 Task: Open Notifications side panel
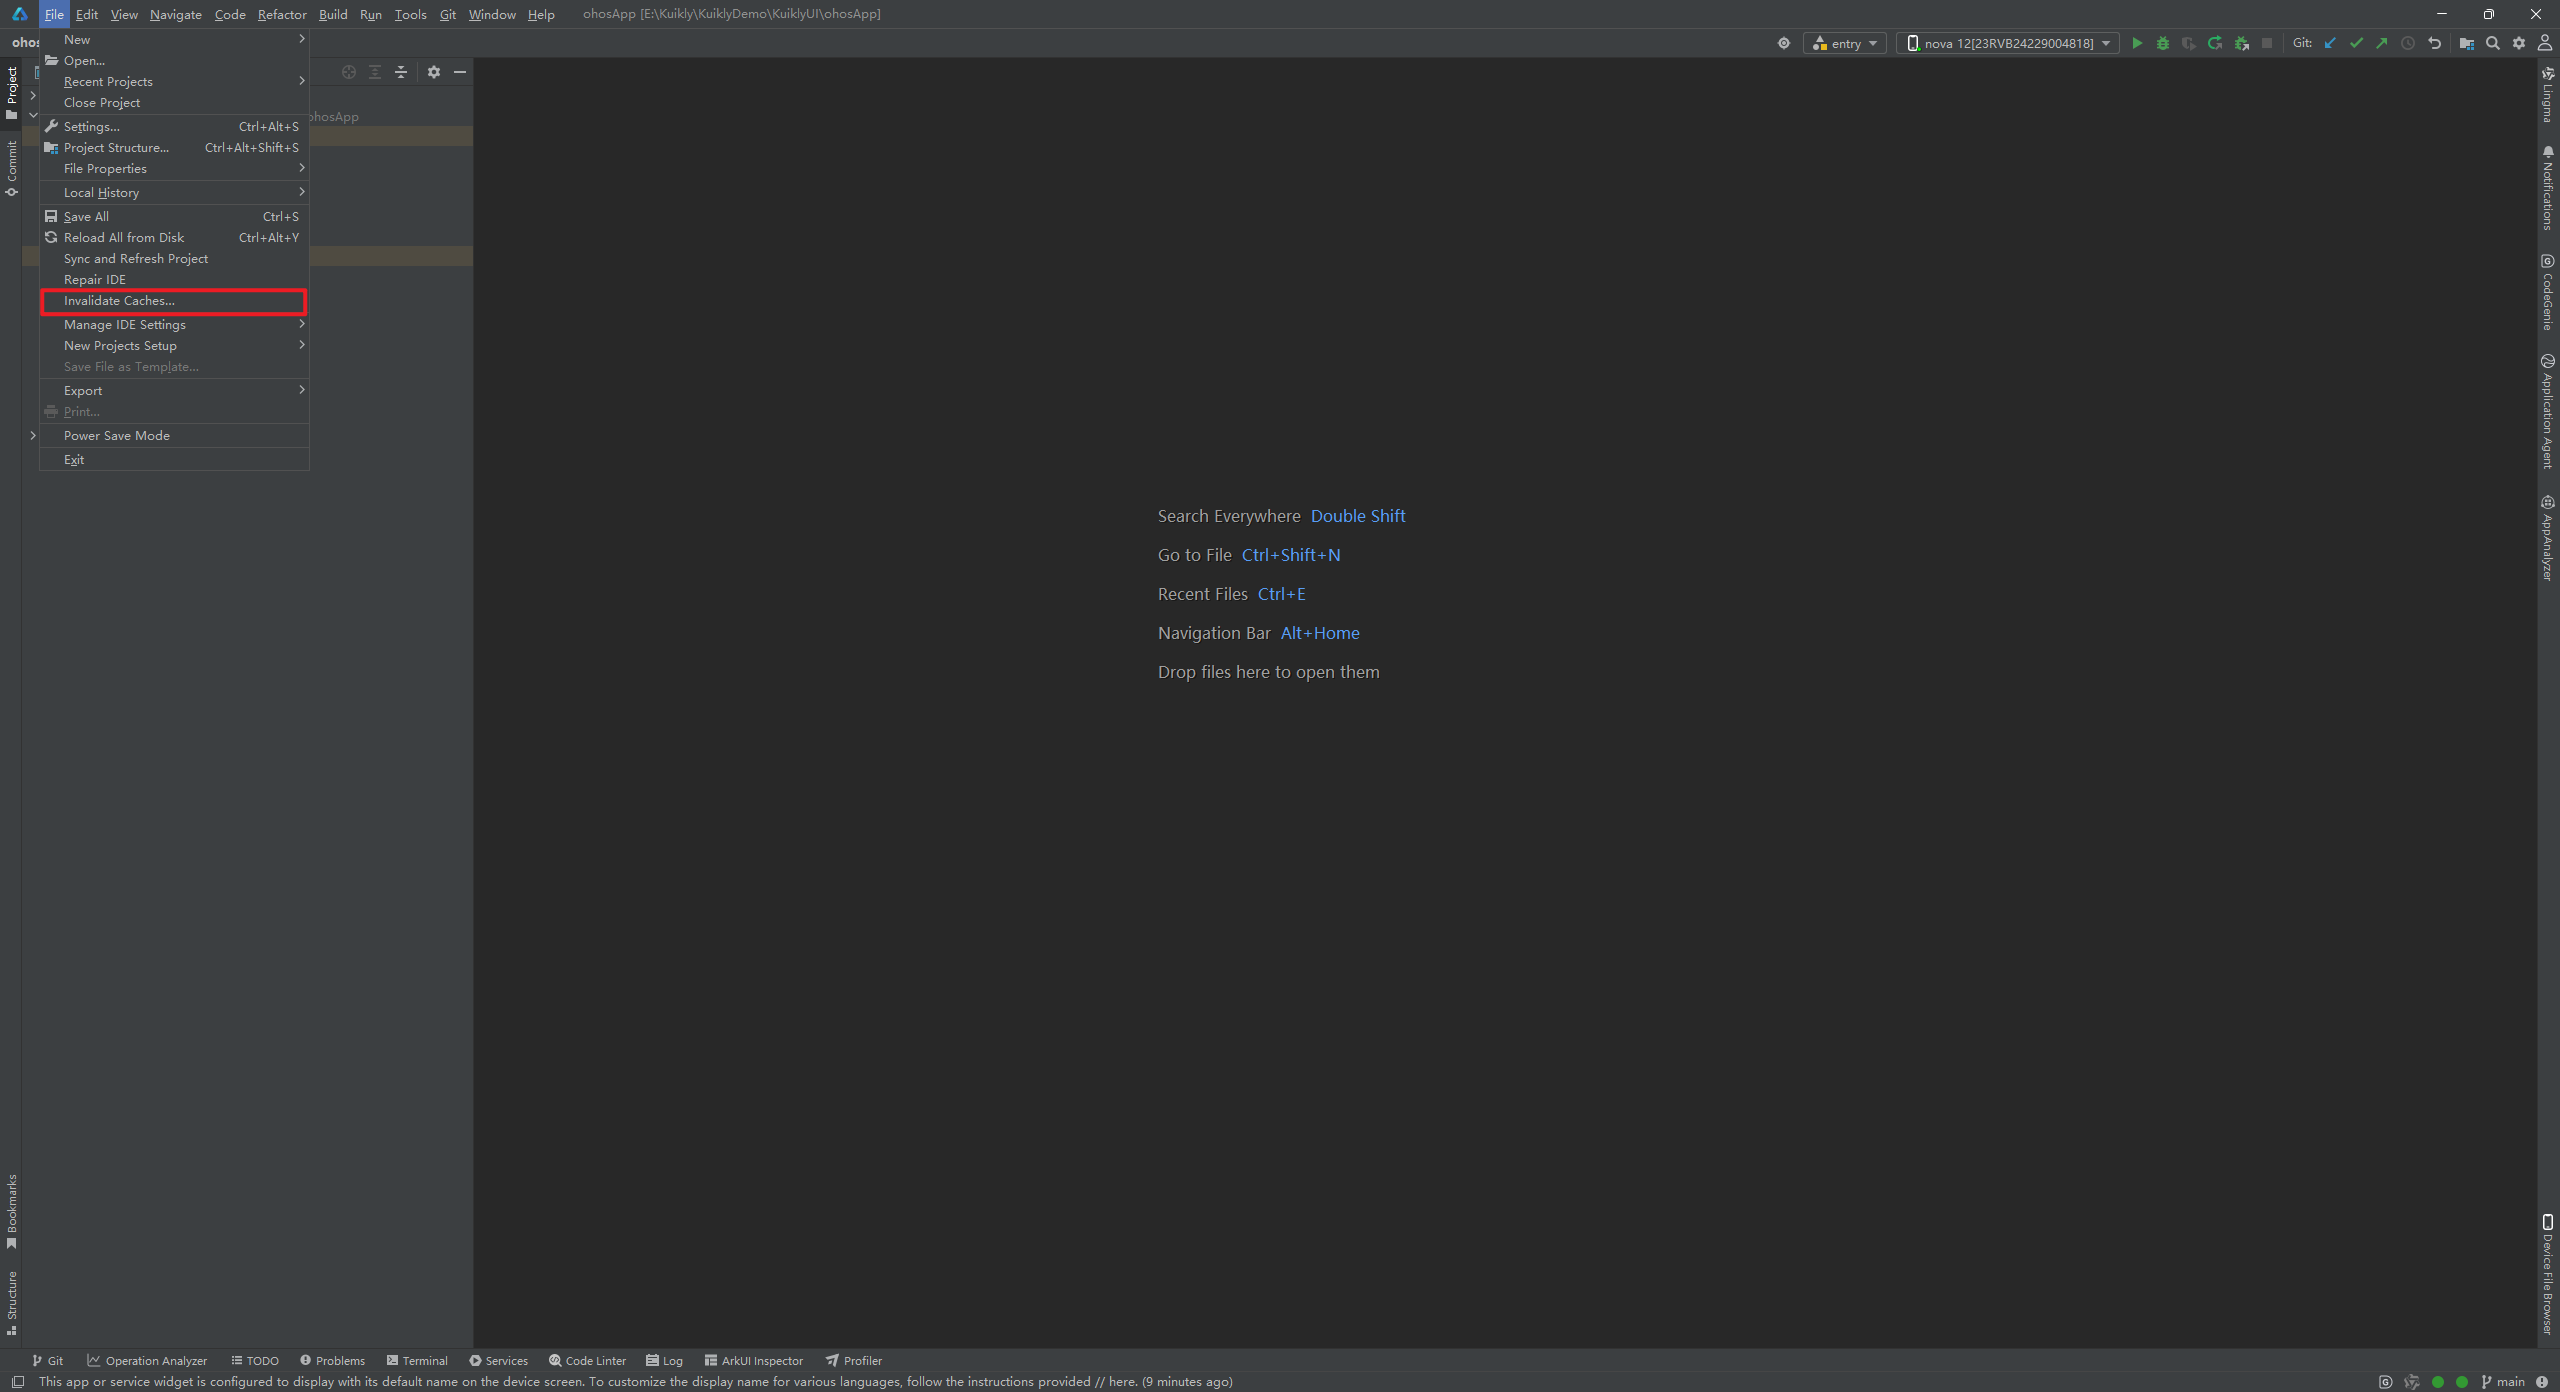click(x=2547, y=188)
